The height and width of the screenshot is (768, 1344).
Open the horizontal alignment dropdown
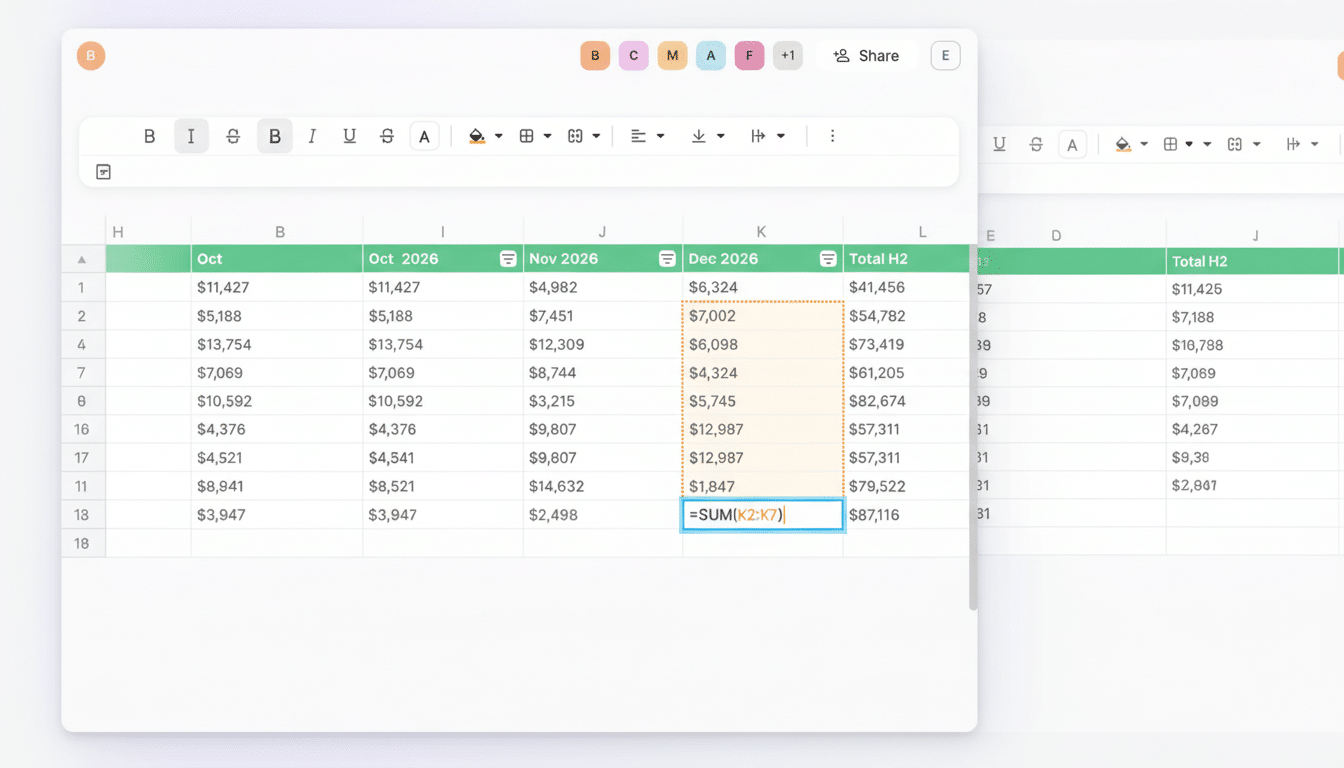pos(647,136)
